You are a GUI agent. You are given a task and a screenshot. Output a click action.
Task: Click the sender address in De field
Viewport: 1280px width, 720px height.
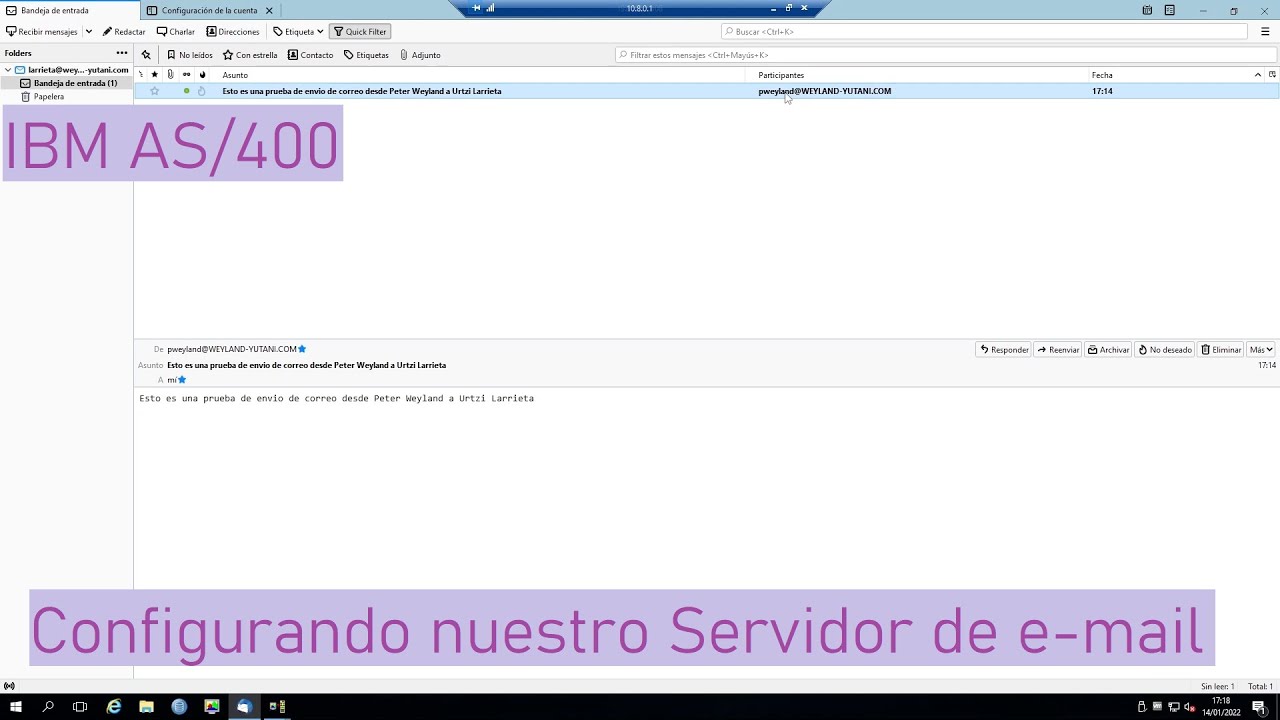tap(232, 349)
